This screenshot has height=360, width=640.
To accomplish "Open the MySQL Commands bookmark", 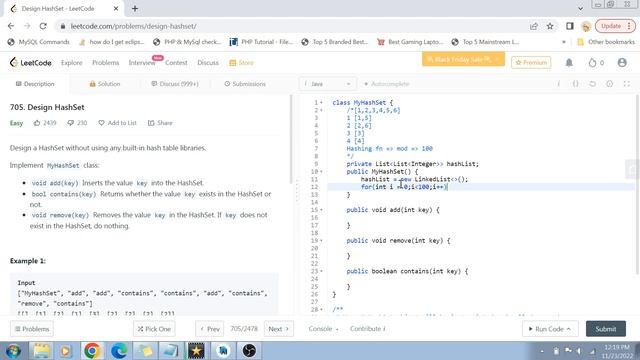I will pos(39,42).
